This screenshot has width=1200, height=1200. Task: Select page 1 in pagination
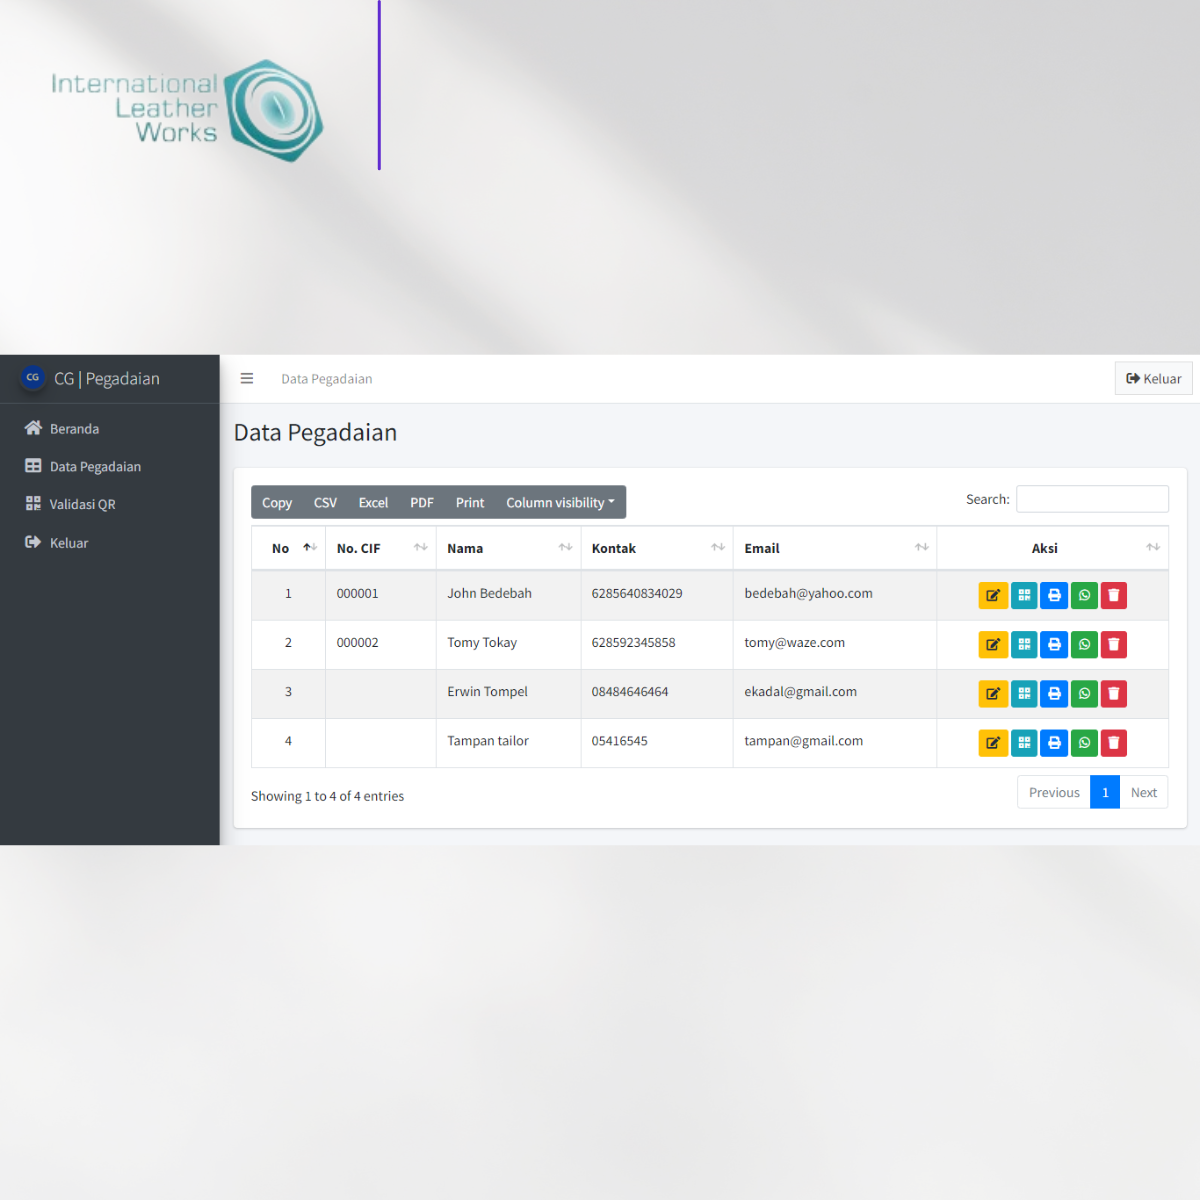[x=1105, y=792]
